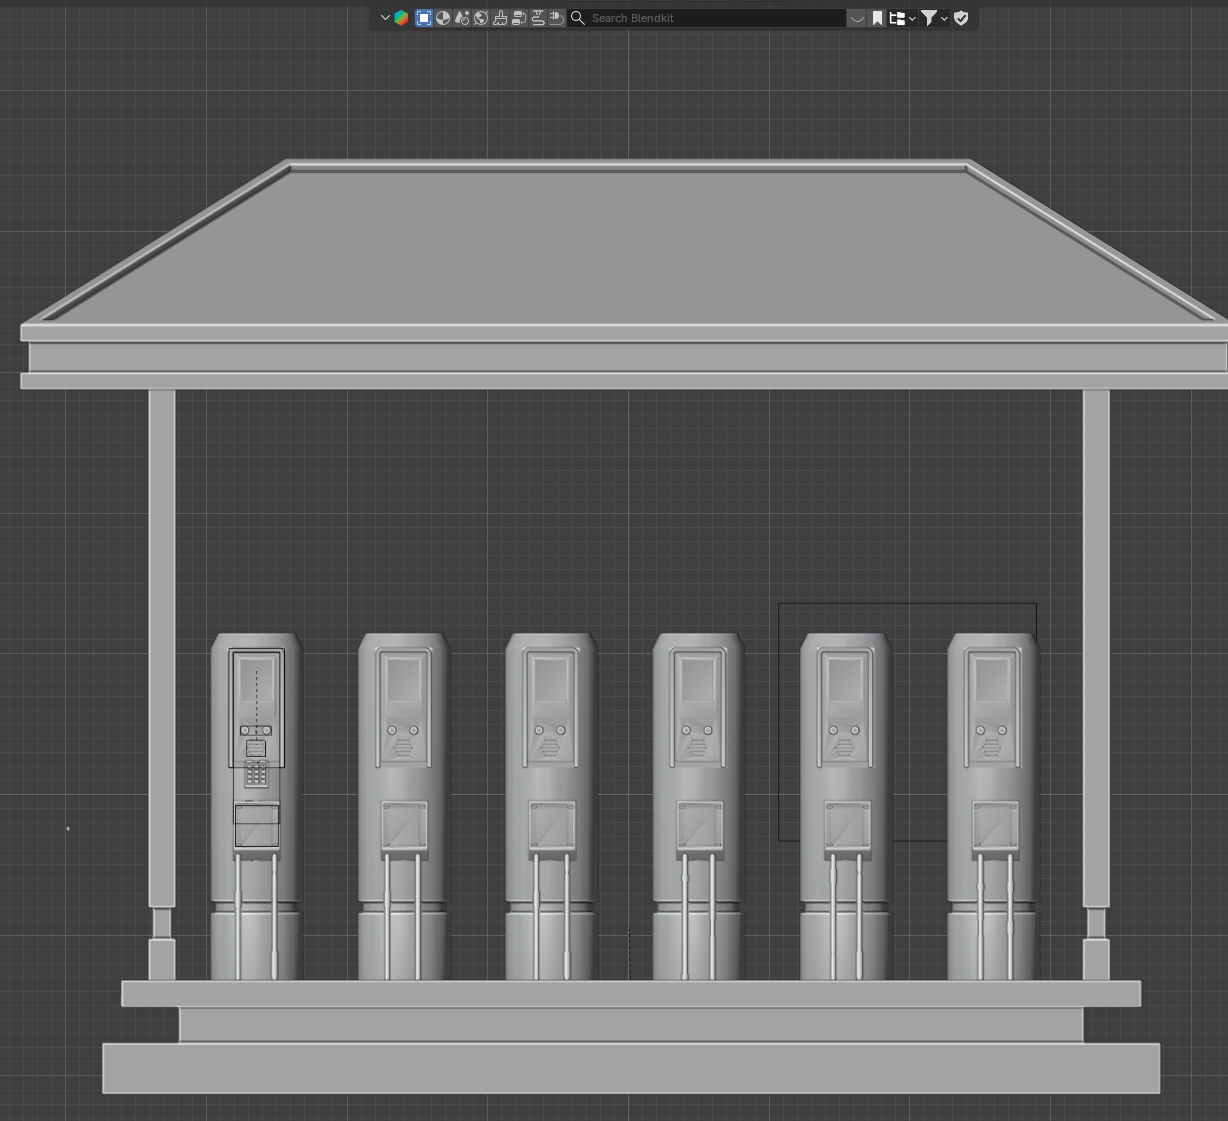Click the magnifier search icon
The width and height of the screenshot is (1228, 1121).
[578, 18]
